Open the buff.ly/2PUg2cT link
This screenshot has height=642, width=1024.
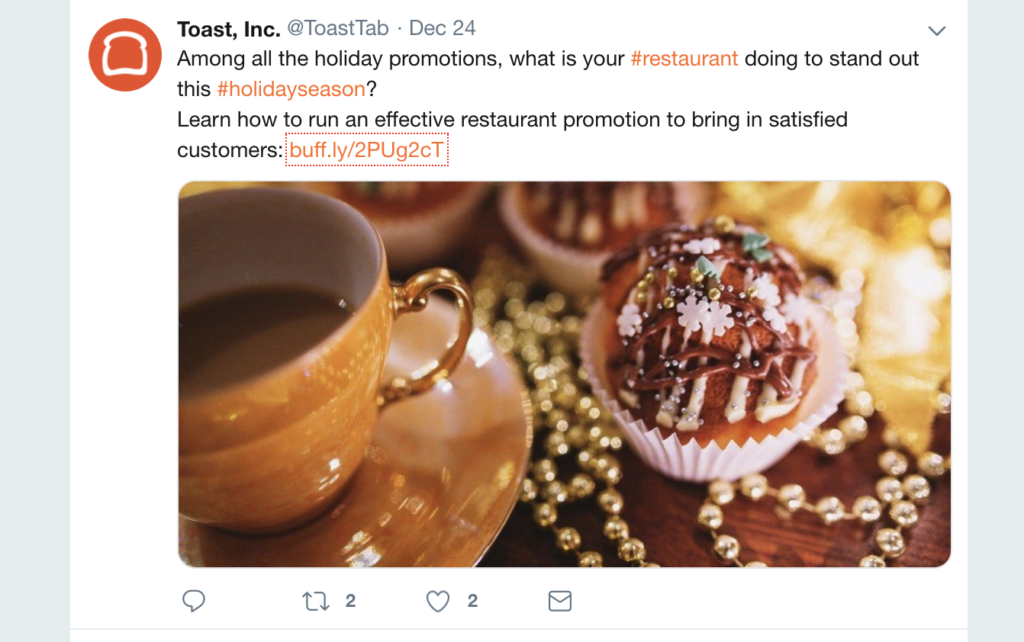(x=367, y=148)
